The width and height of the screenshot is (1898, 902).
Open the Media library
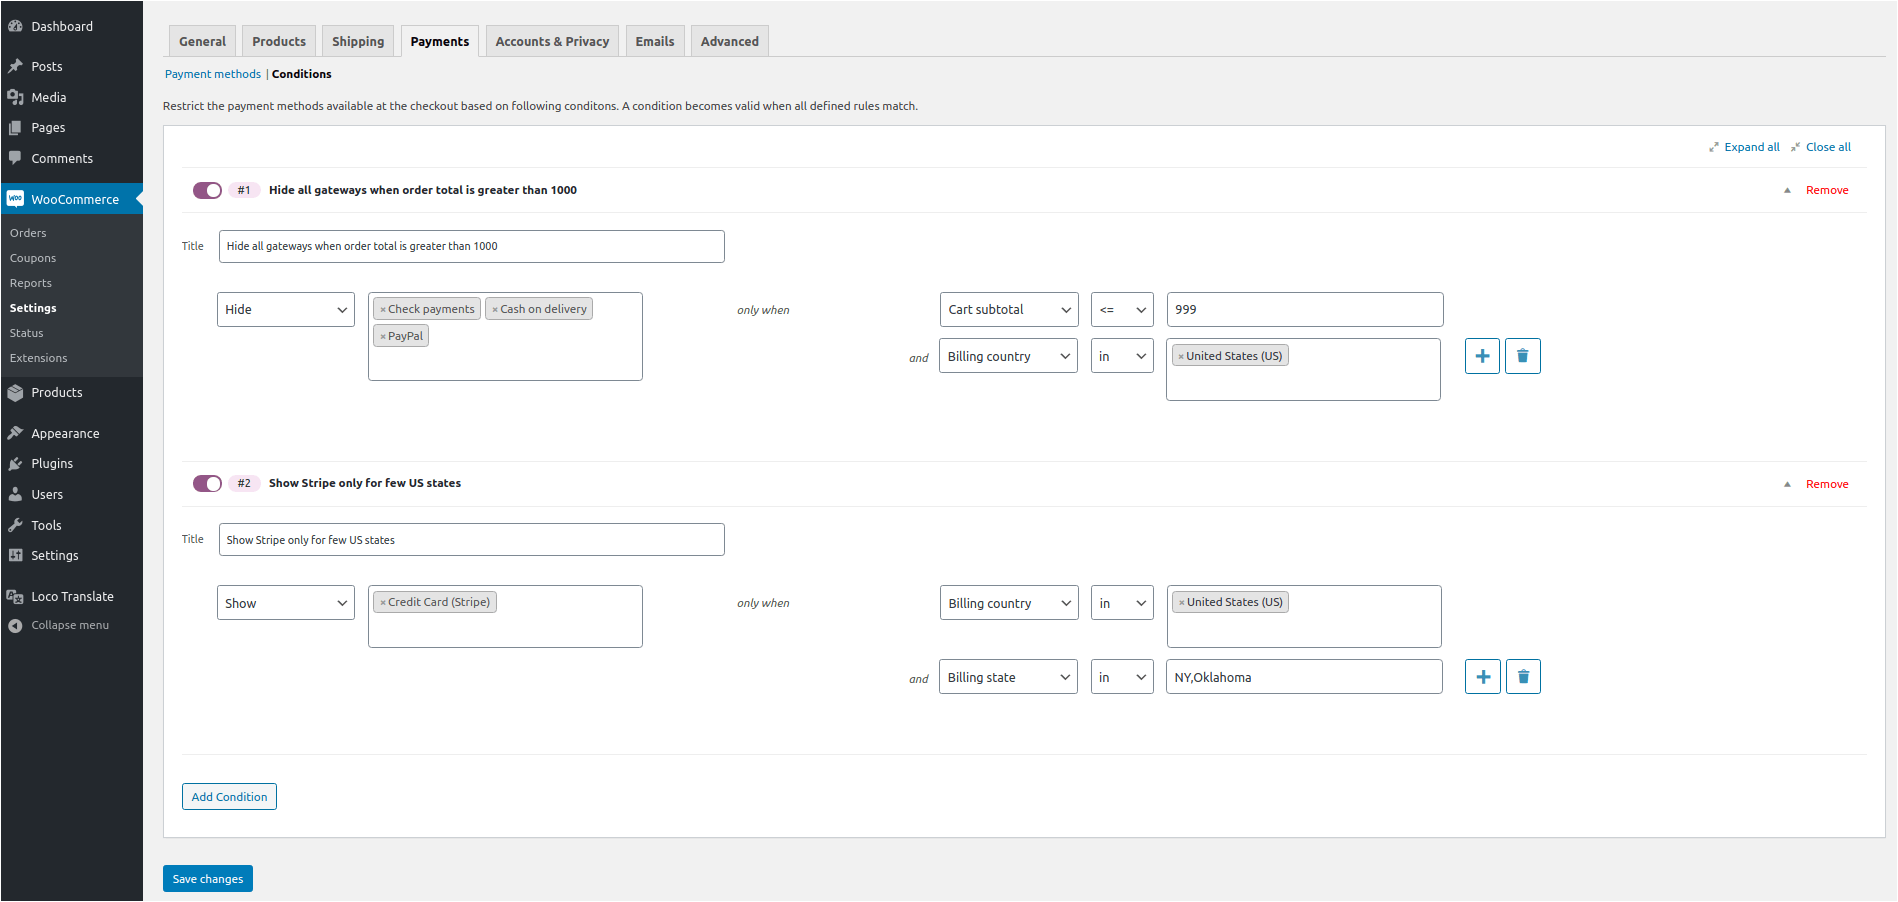[48, 97]
